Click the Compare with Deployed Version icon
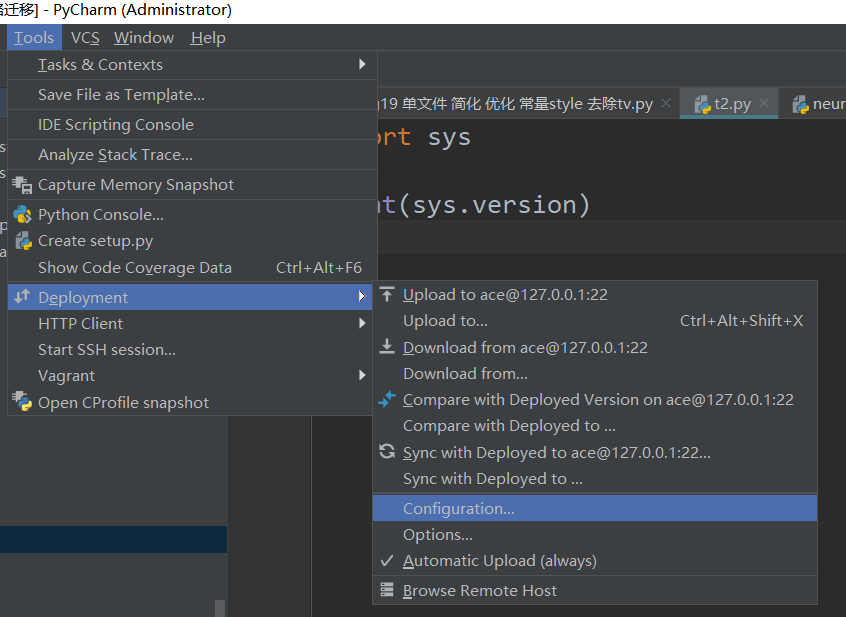 click(x=388, y=399)
